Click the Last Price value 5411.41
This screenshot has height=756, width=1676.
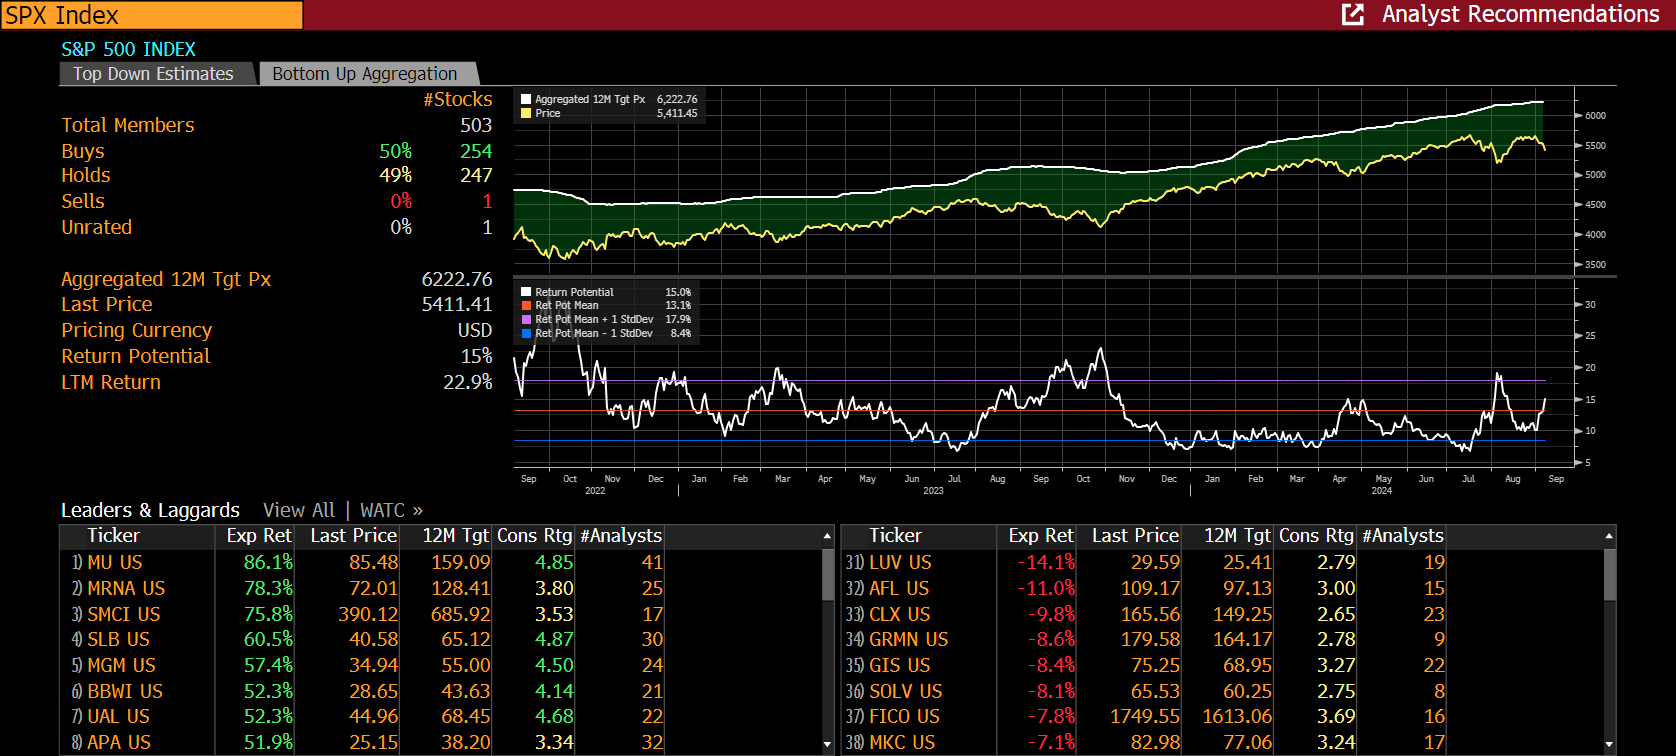point(457,305)
